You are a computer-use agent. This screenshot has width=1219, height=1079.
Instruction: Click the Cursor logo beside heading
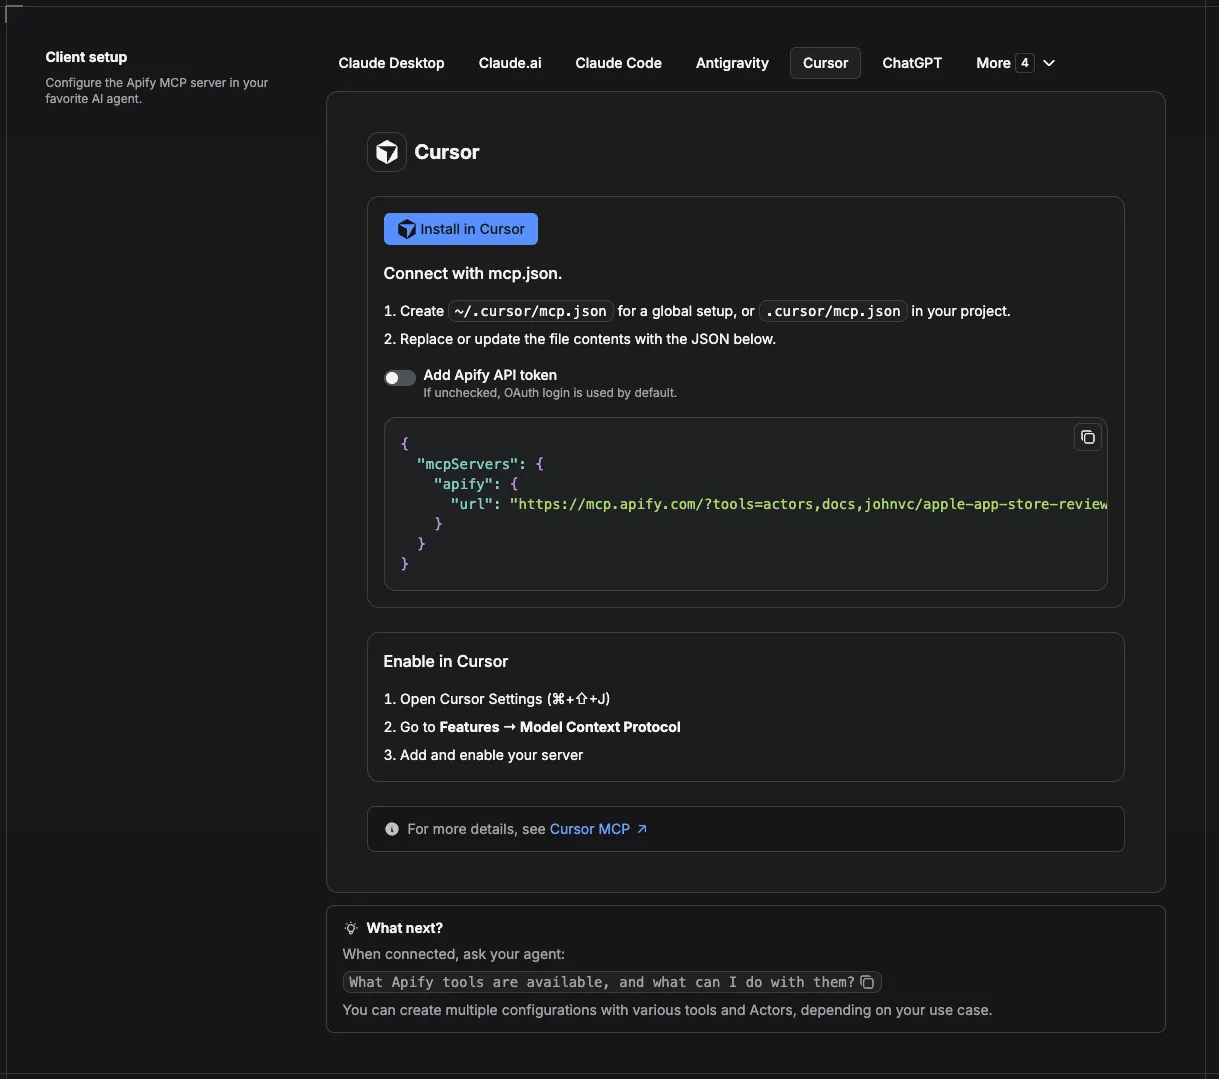point(387,152)
